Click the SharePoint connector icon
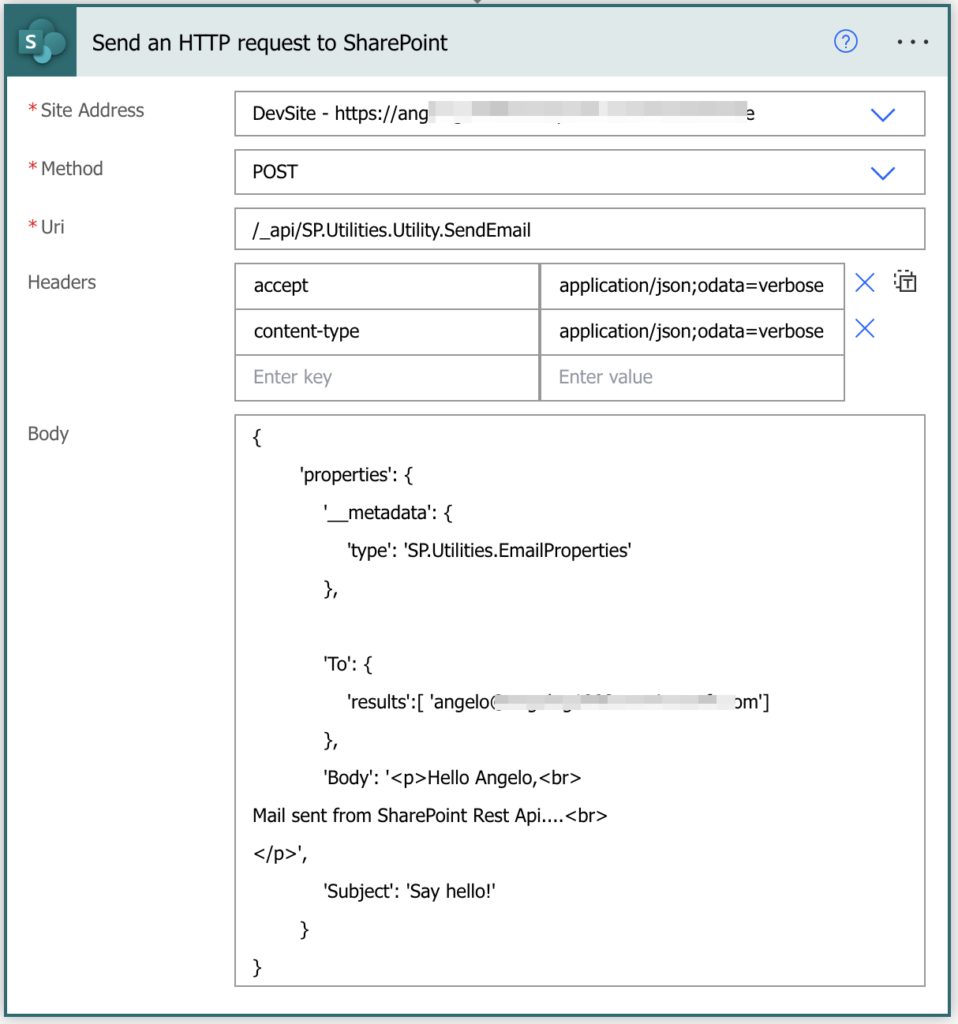 (x=41, y=42)
